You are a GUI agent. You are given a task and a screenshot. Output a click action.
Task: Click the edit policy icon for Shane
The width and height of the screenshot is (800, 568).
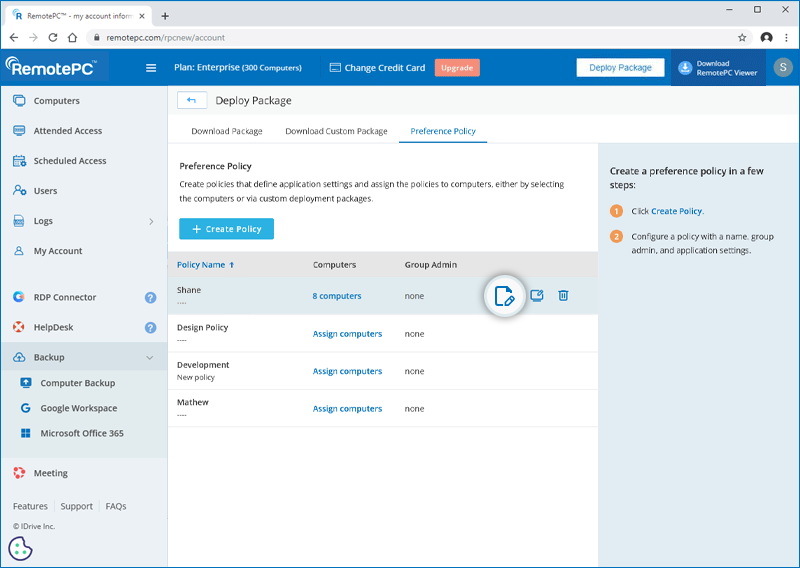coord(505,296)
